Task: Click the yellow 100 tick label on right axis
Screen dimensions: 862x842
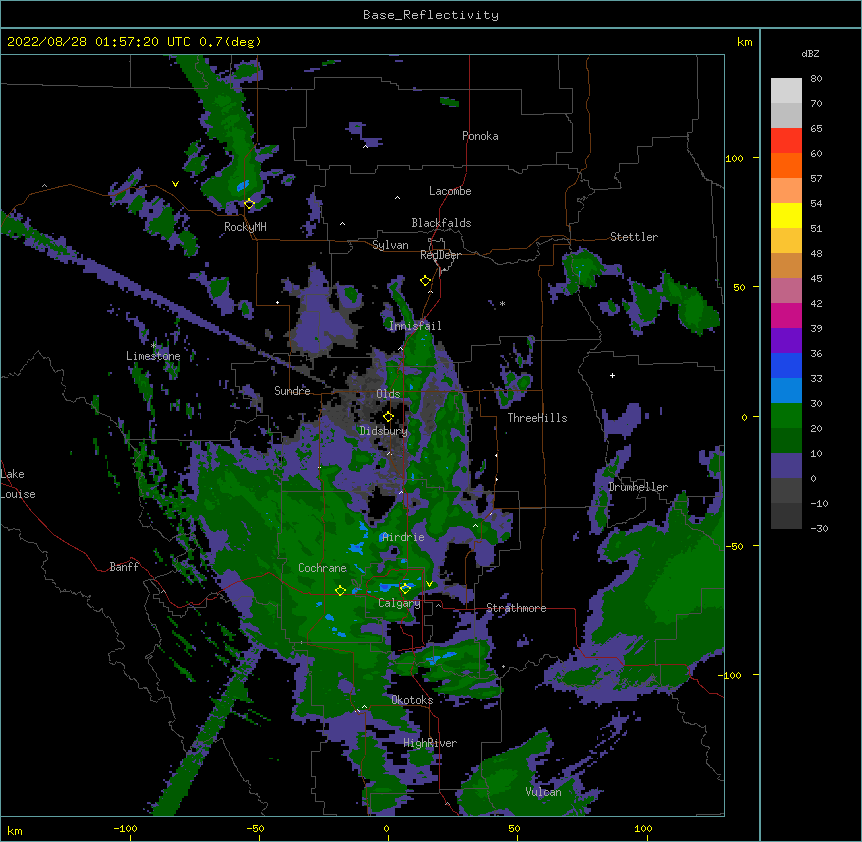Action: [x=734, y=158]
